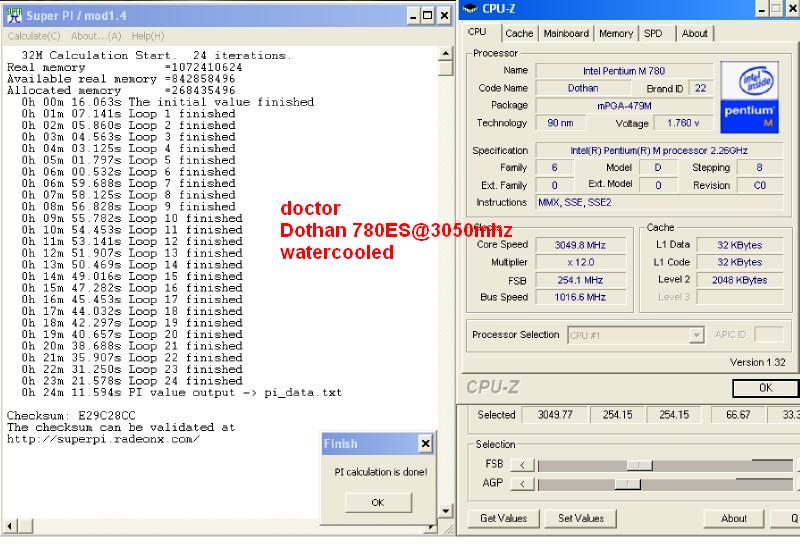This screenshot has height=559, width=800.
Task: Click the Code Name field Dothan
Action: pyautogui.click(x=583, y=88)
